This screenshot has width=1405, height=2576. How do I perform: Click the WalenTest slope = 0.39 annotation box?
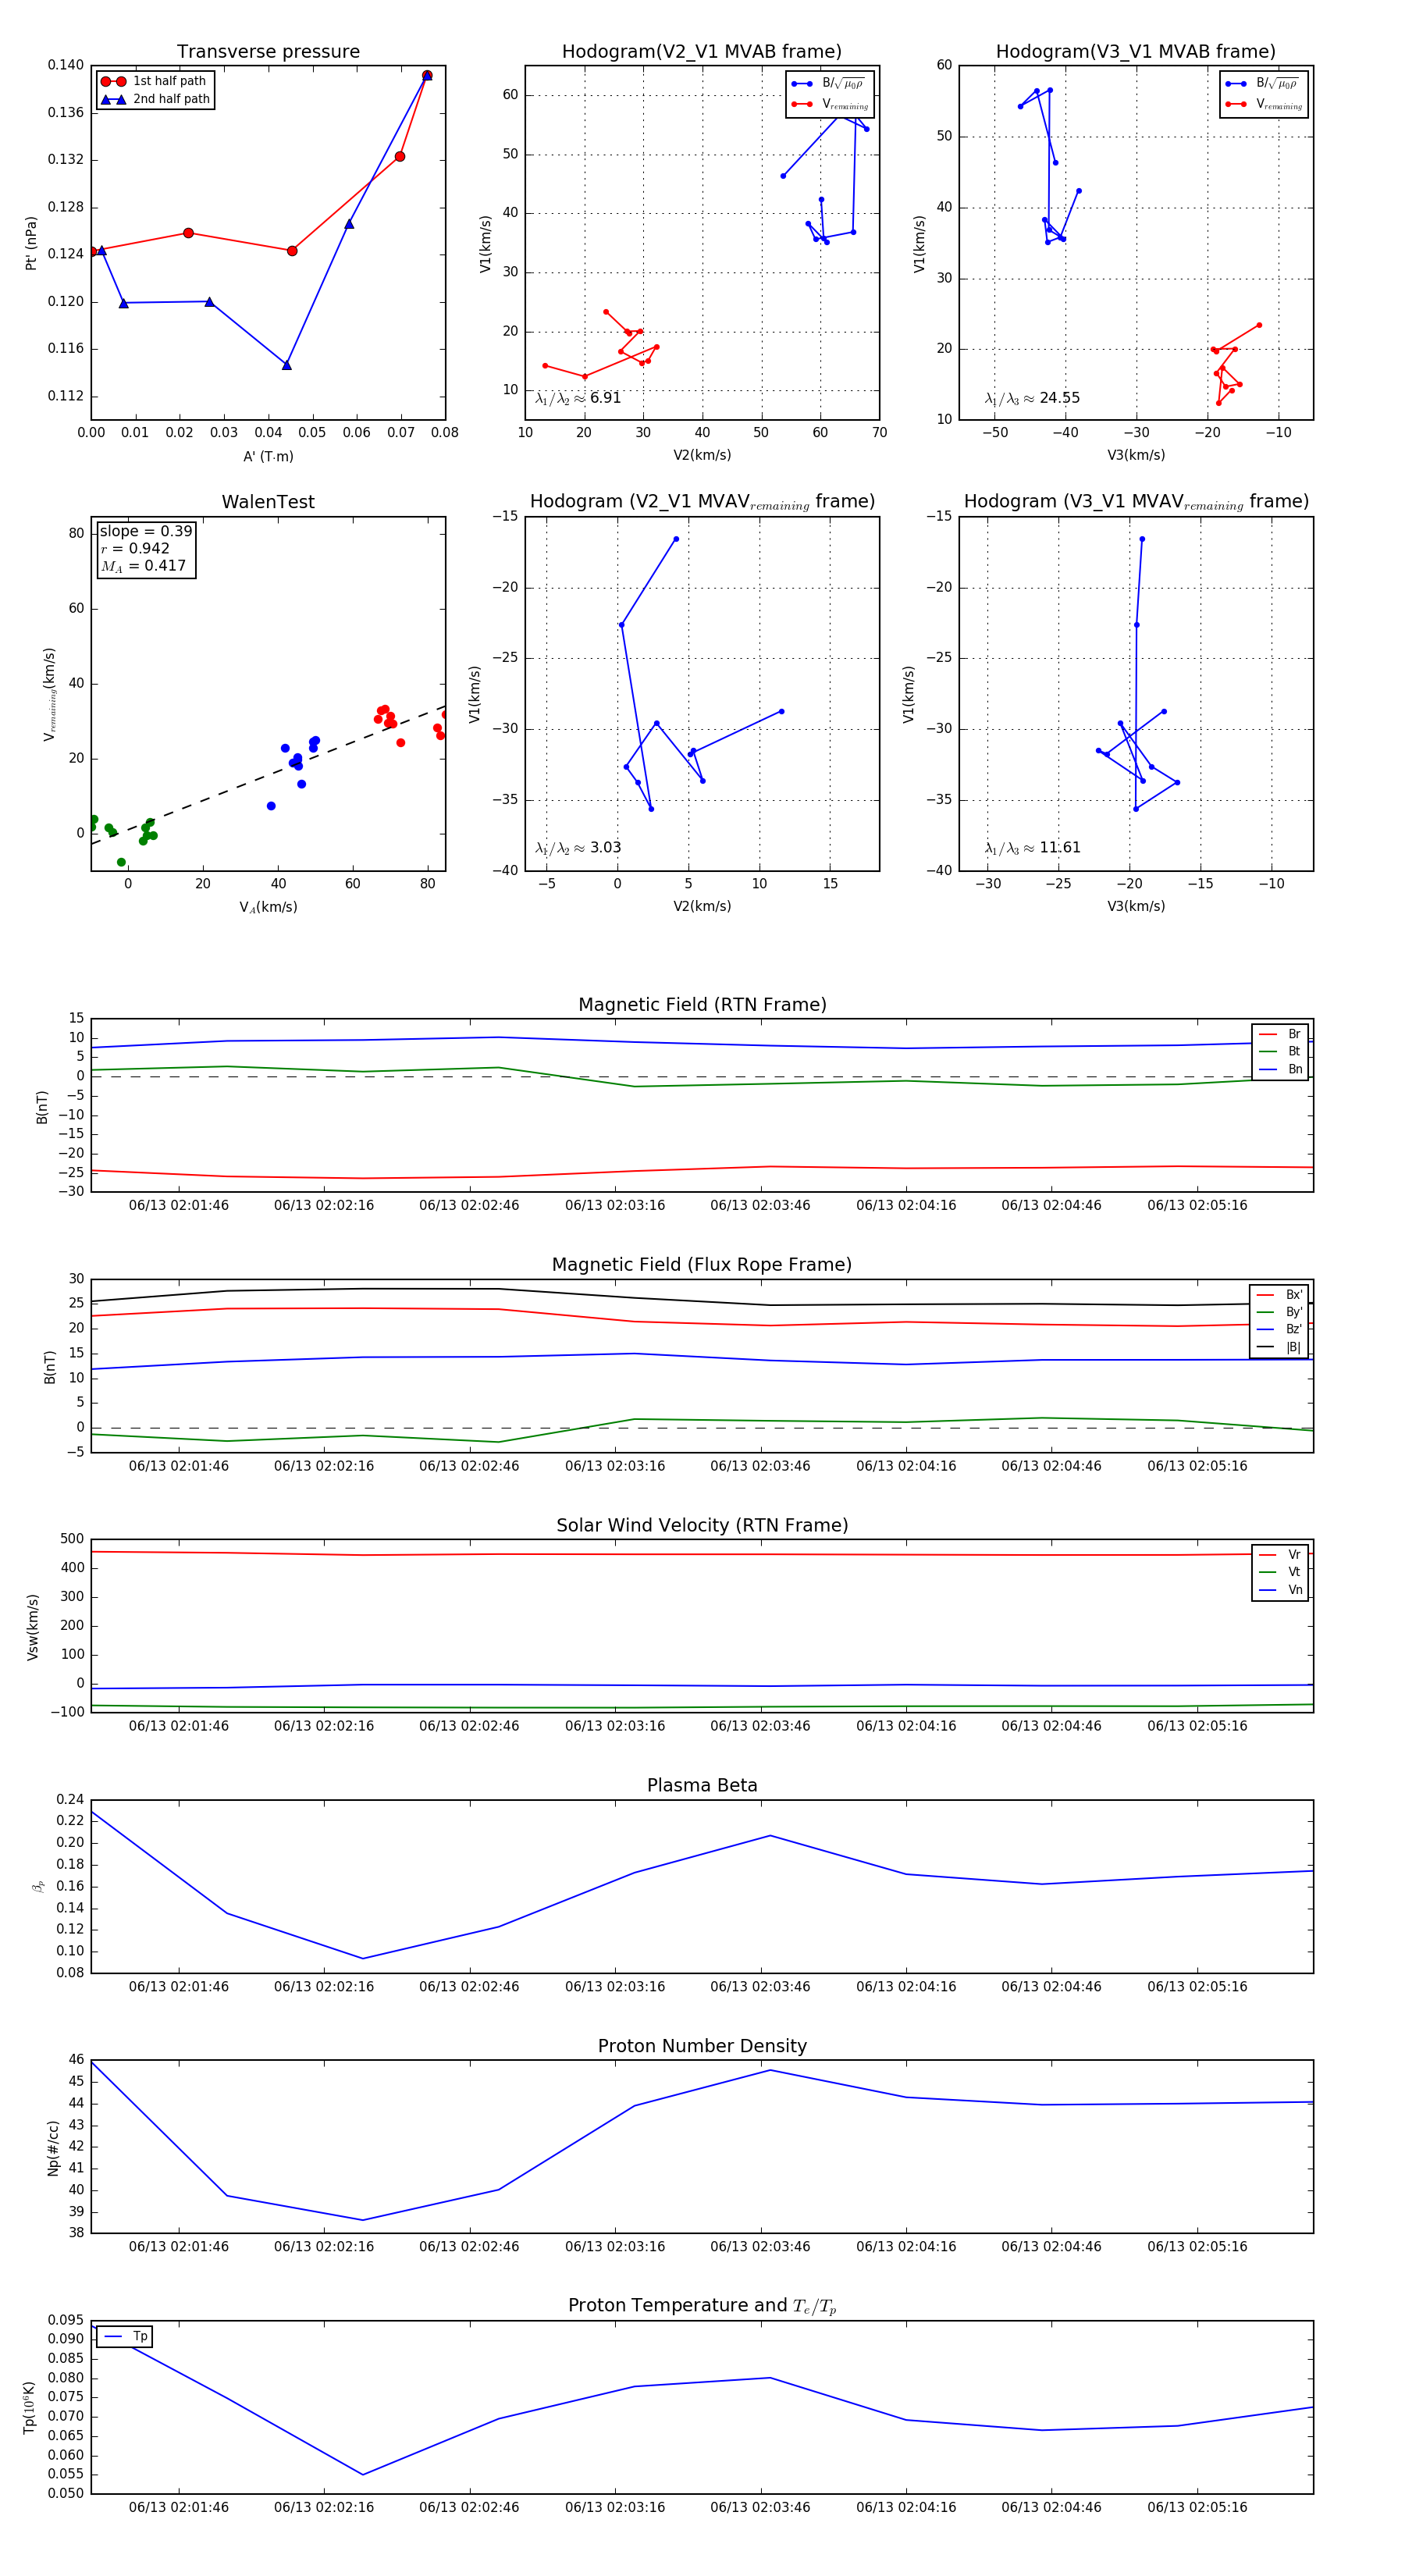click(x=145, y=548)
